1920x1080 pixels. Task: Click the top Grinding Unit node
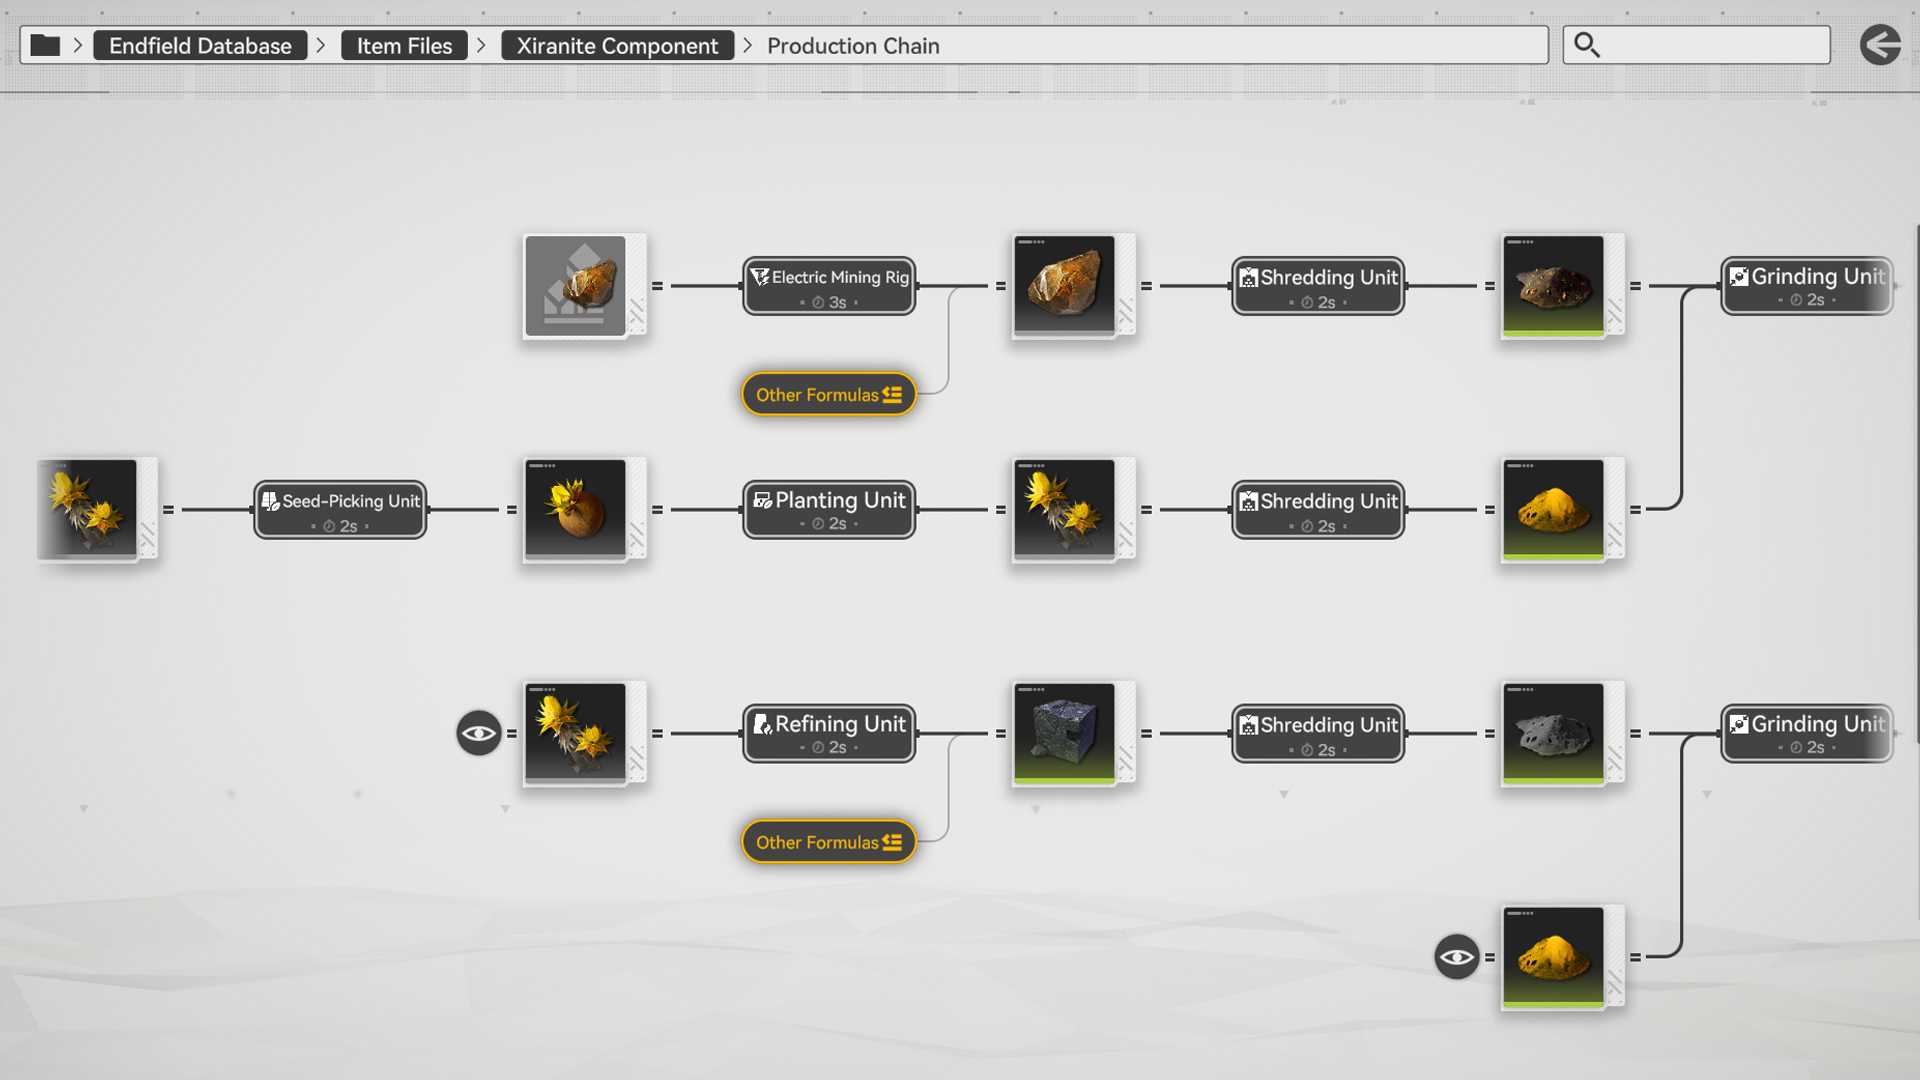pyautogui.click(x=1807, y=286)
